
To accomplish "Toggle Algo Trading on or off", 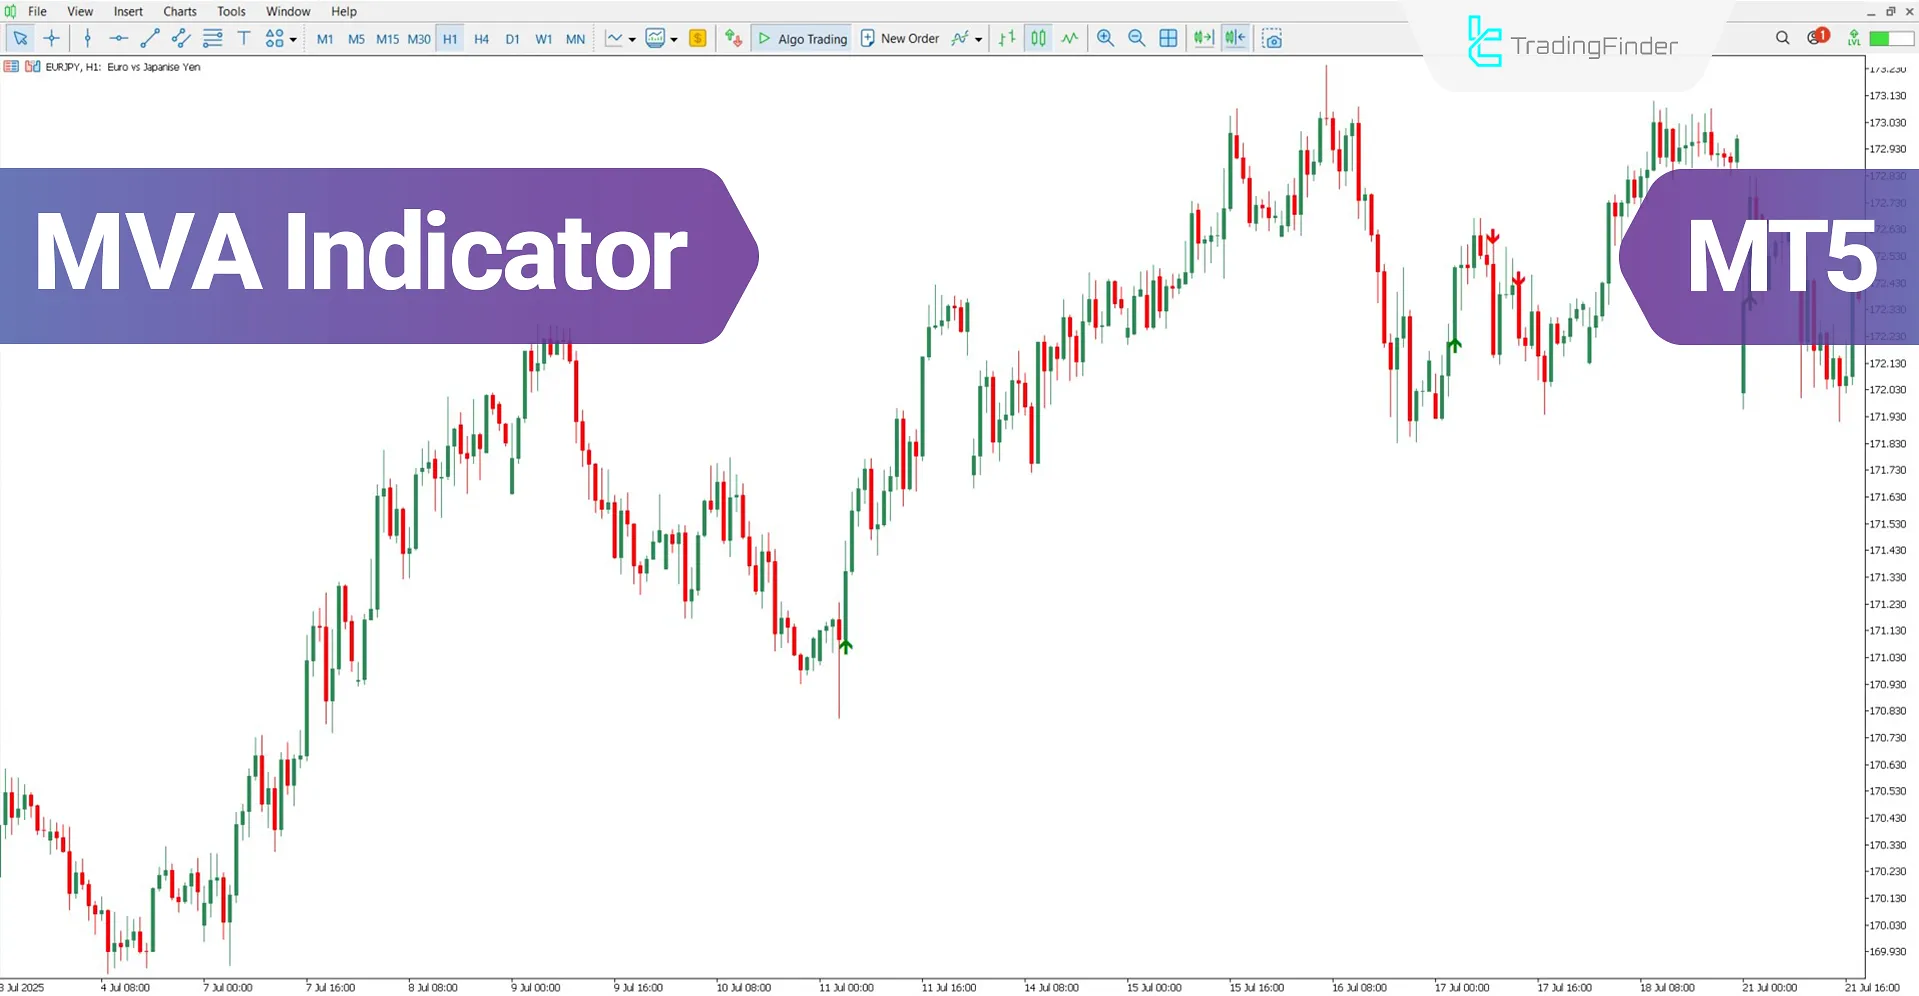I will point(802,39).
